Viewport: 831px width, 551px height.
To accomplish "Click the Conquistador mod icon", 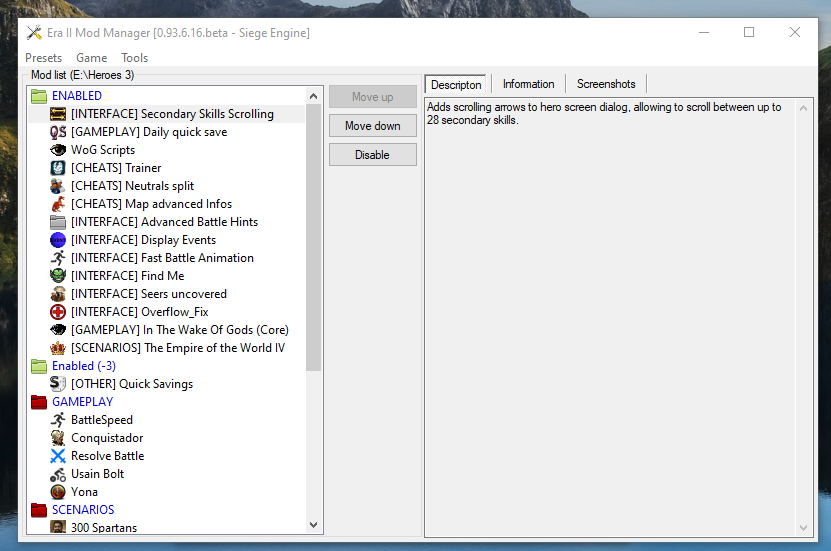I will tap(58, 438).
